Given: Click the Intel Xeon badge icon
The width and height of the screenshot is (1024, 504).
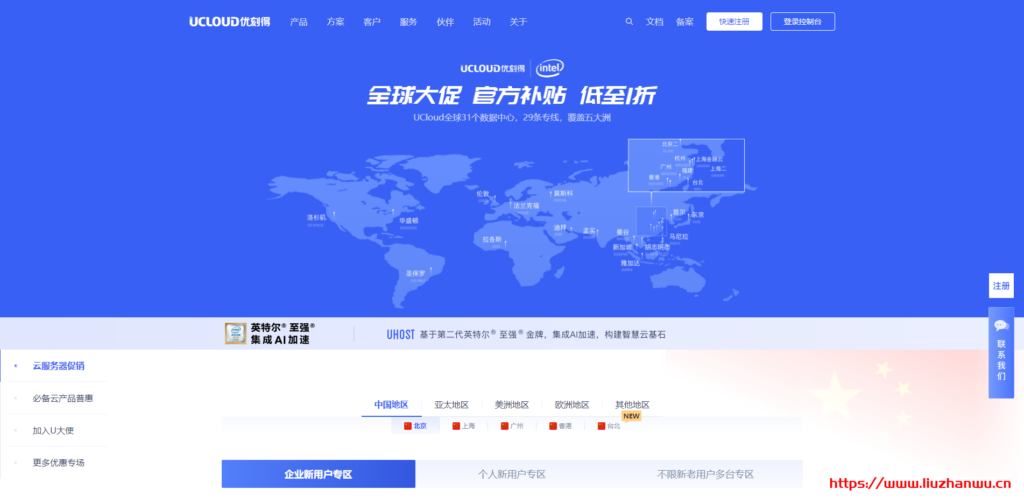Looking at the screenshot, I should coord(235,334).
